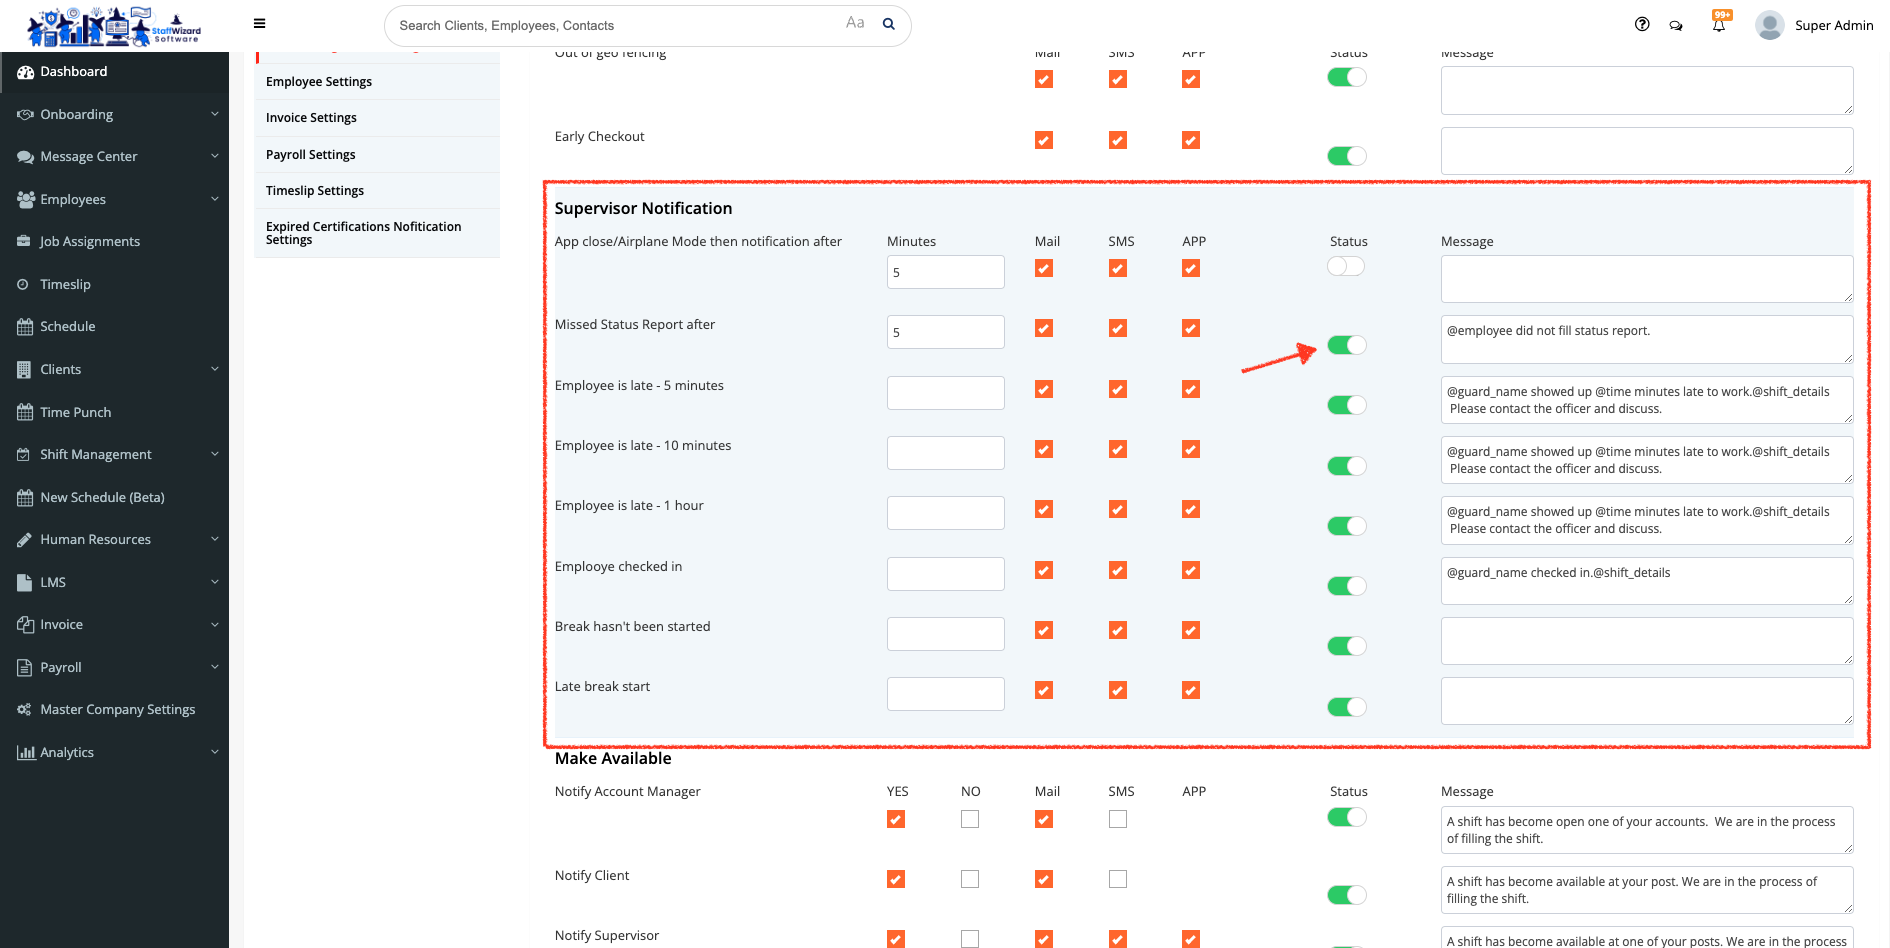Screen dimensions: 1890x948
Task: Open the help question mark icon
Action: [1642, 25]
